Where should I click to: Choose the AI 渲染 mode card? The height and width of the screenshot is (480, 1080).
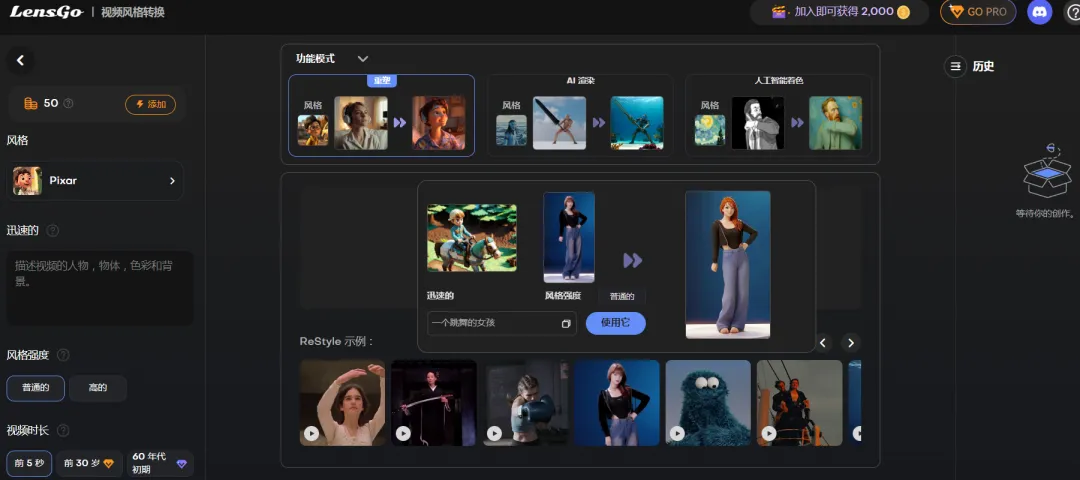(580, 116)
